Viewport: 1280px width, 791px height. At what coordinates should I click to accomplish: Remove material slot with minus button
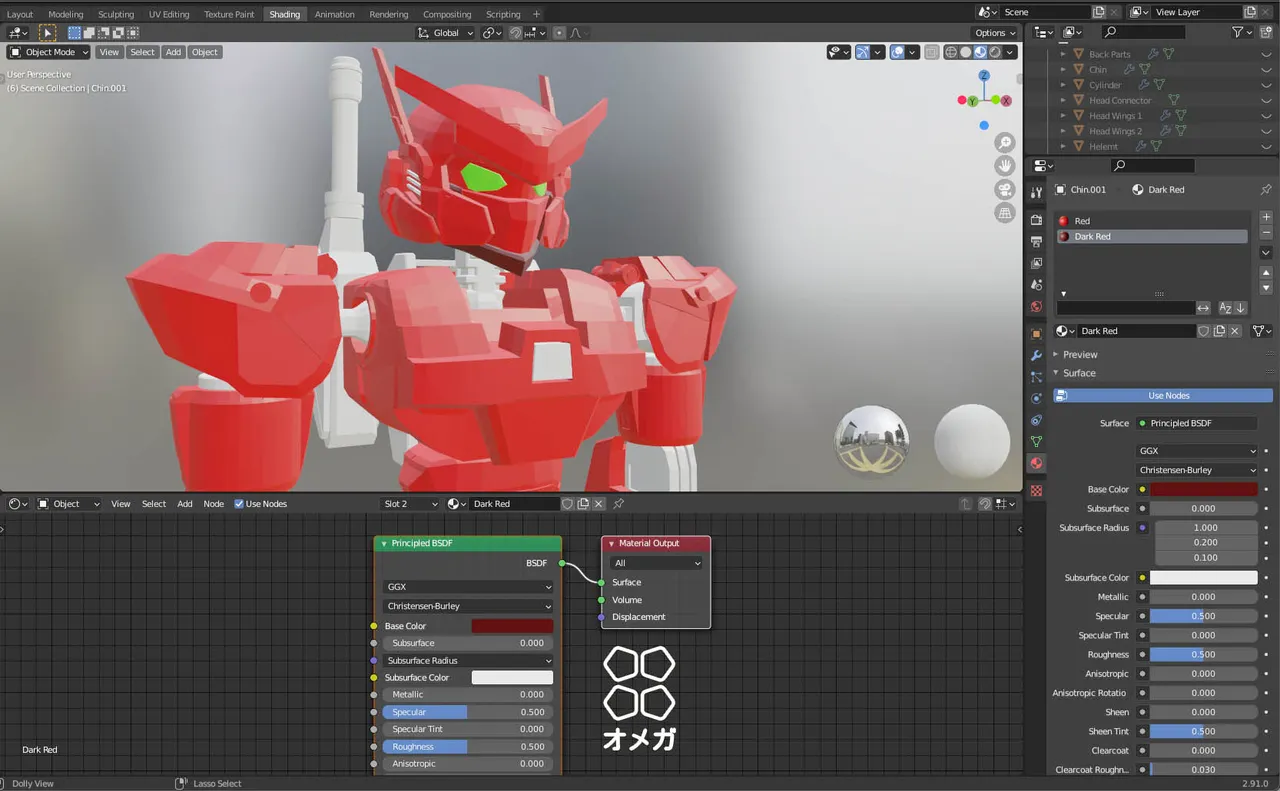click(x=1266, y=233)
